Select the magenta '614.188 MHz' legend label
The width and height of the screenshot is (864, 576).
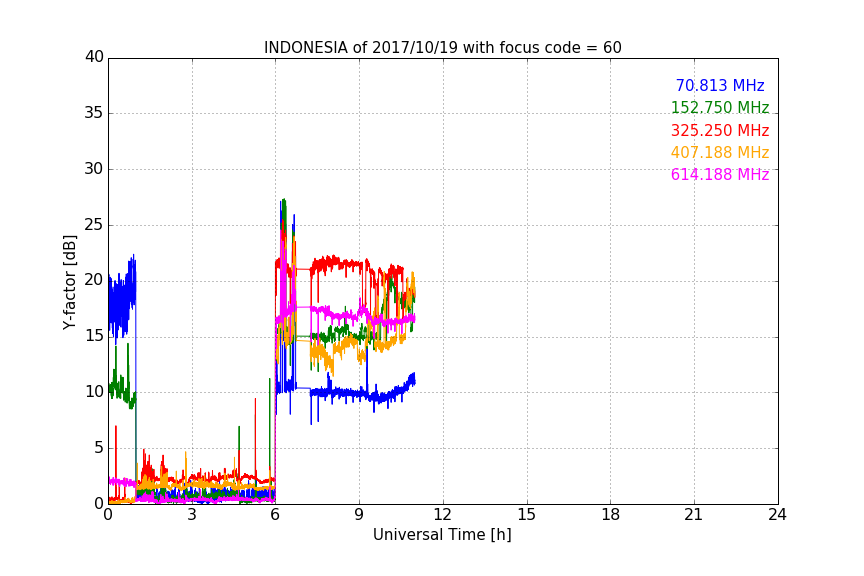[720, 175]
